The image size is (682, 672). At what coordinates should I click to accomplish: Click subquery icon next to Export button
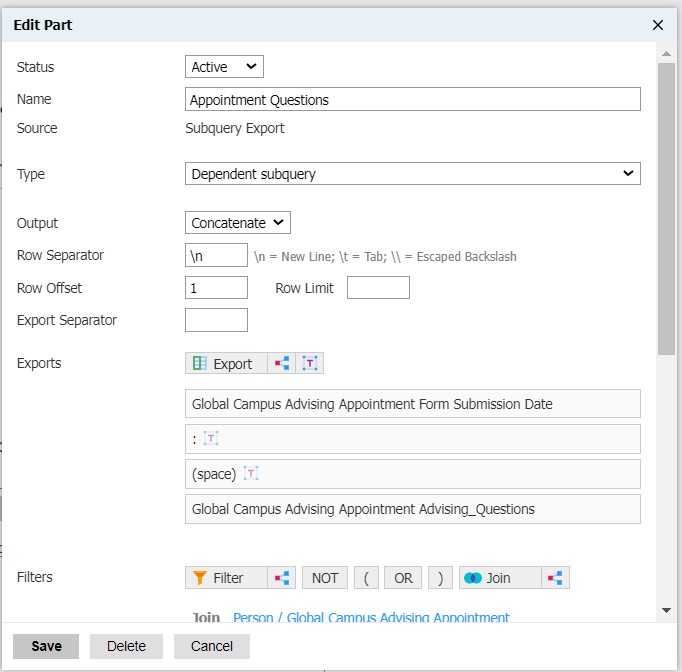point(282,364)
